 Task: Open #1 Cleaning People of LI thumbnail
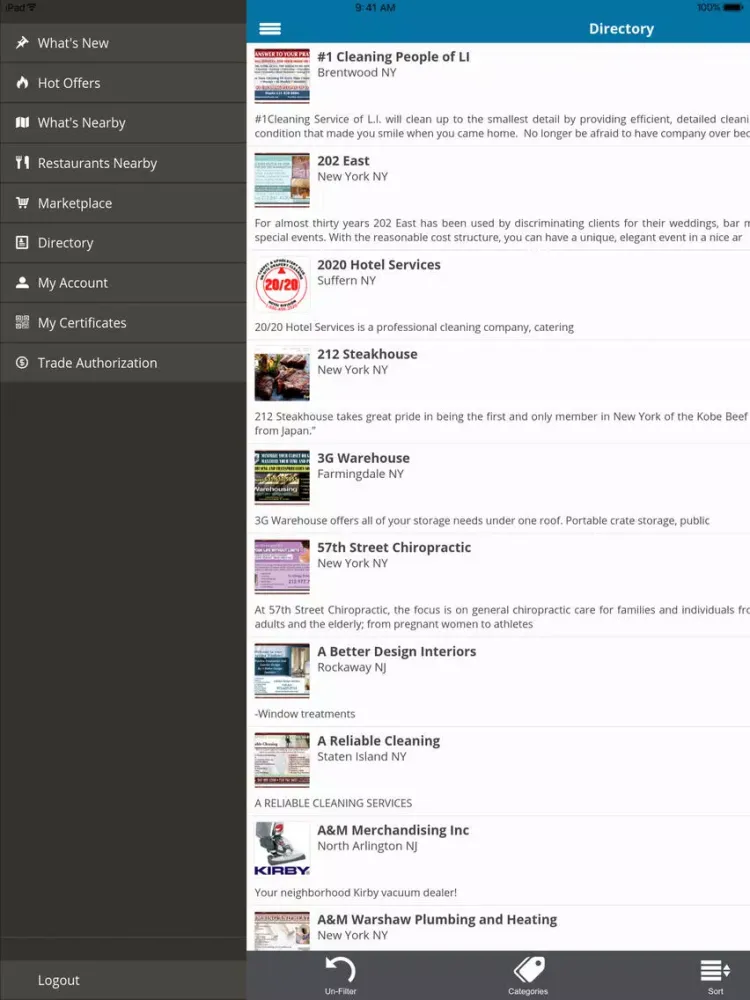282,76
